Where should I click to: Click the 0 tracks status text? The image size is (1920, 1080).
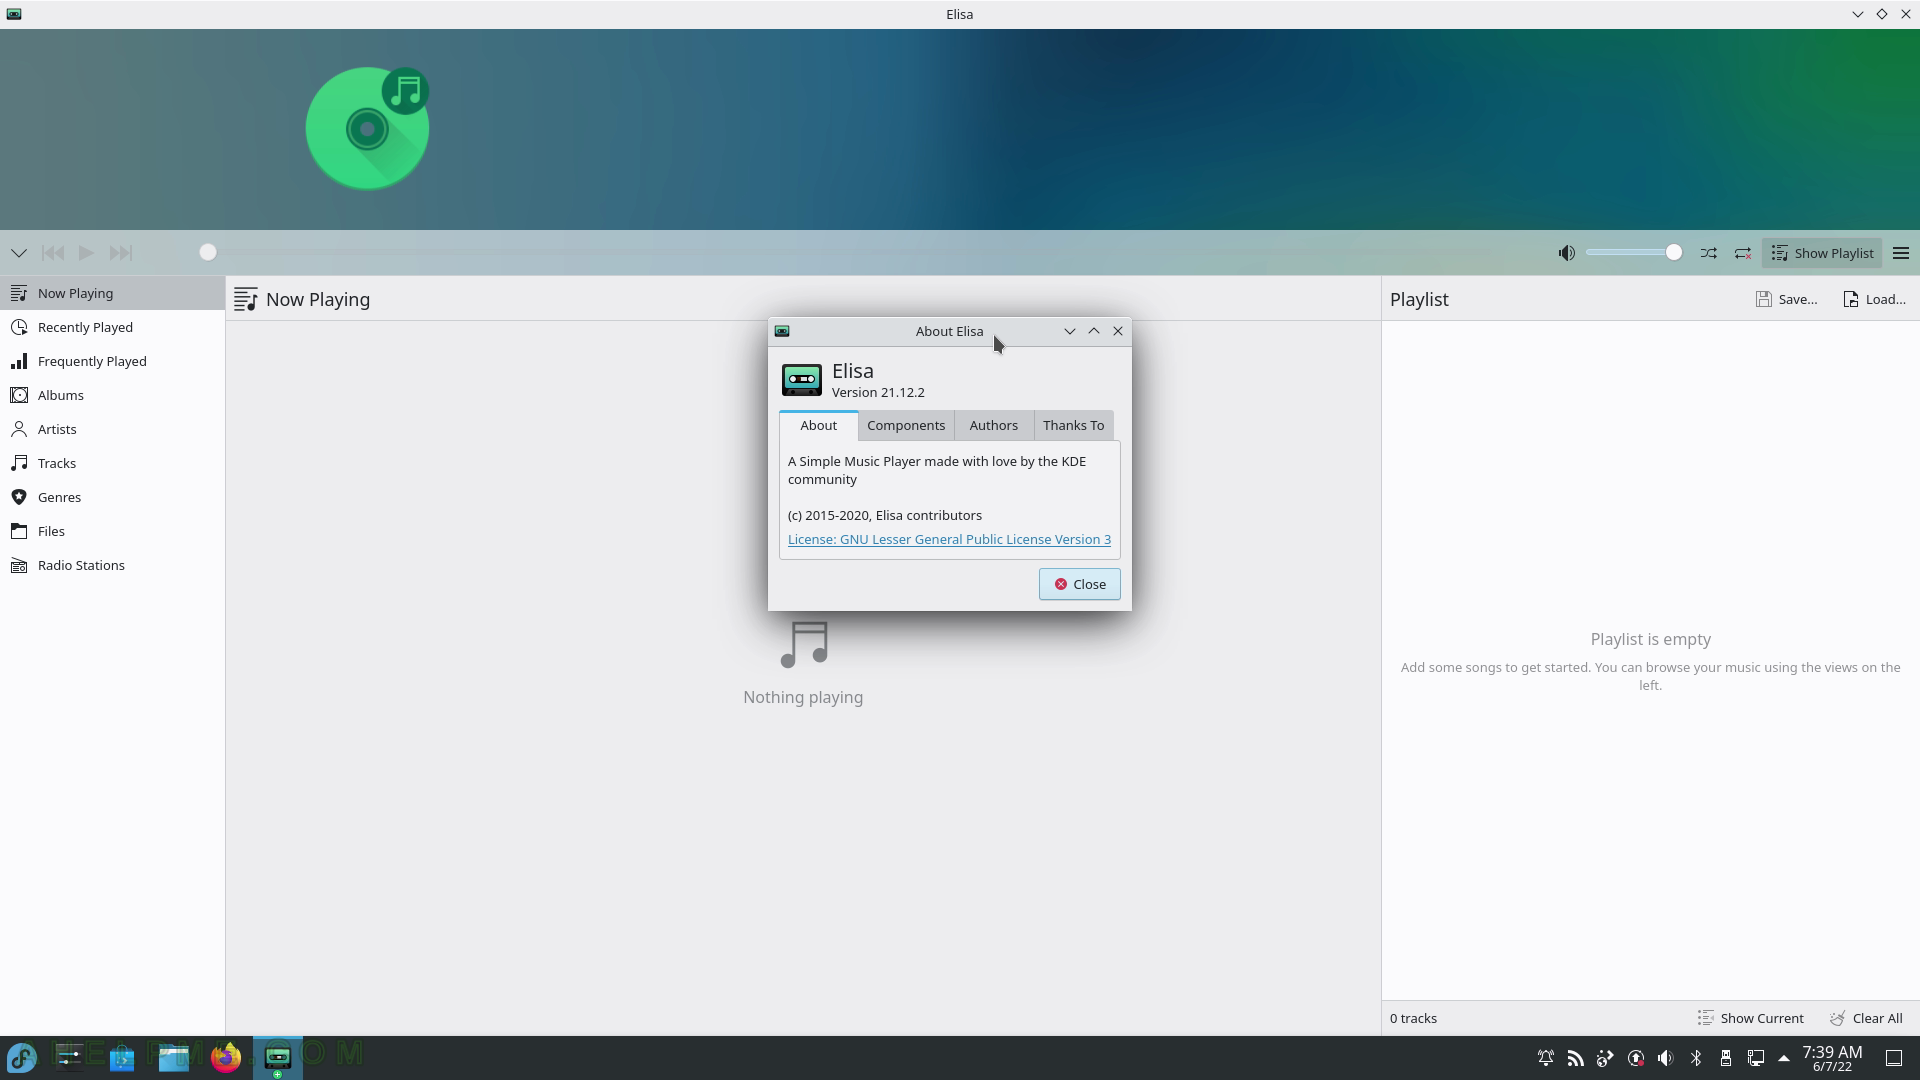1413,1018
